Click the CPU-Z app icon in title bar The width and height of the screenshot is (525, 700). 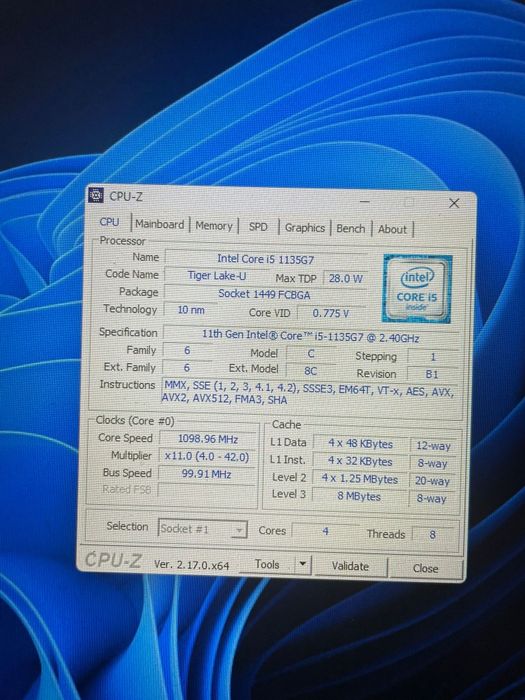click(96, 195)
